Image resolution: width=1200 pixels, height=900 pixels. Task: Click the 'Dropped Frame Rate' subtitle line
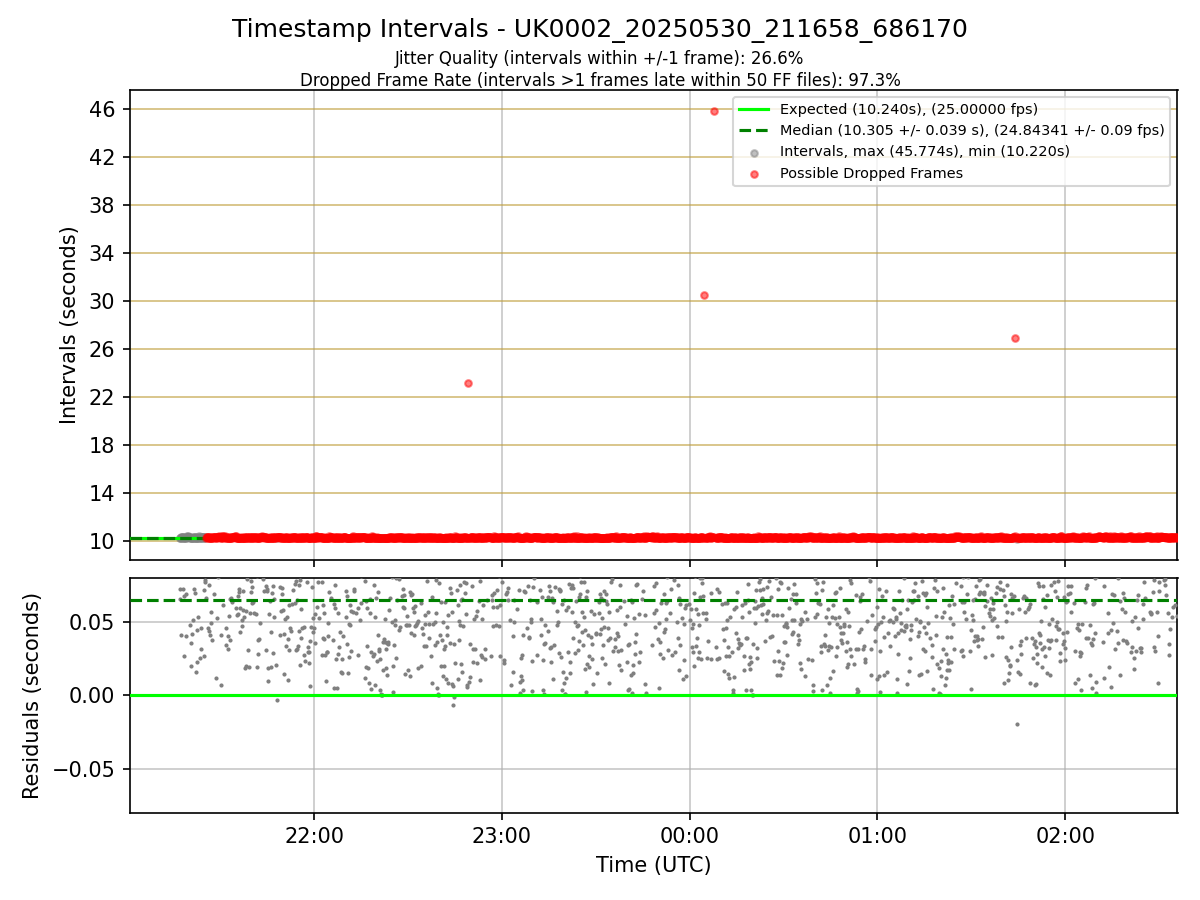click(600, 80)
